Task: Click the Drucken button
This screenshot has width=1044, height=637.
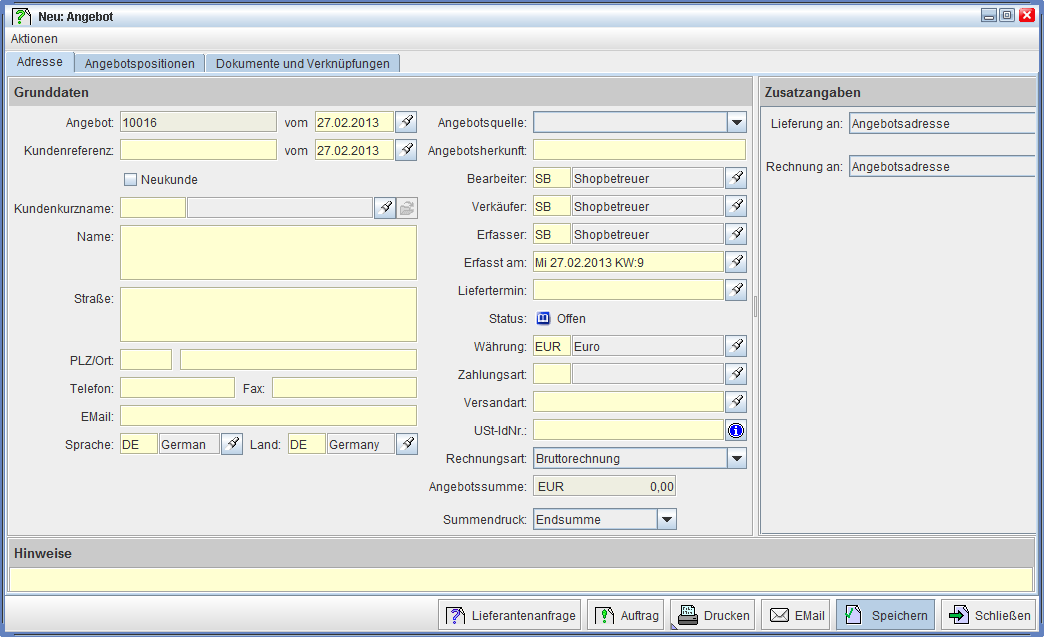Action: click(x=714, y=615)
